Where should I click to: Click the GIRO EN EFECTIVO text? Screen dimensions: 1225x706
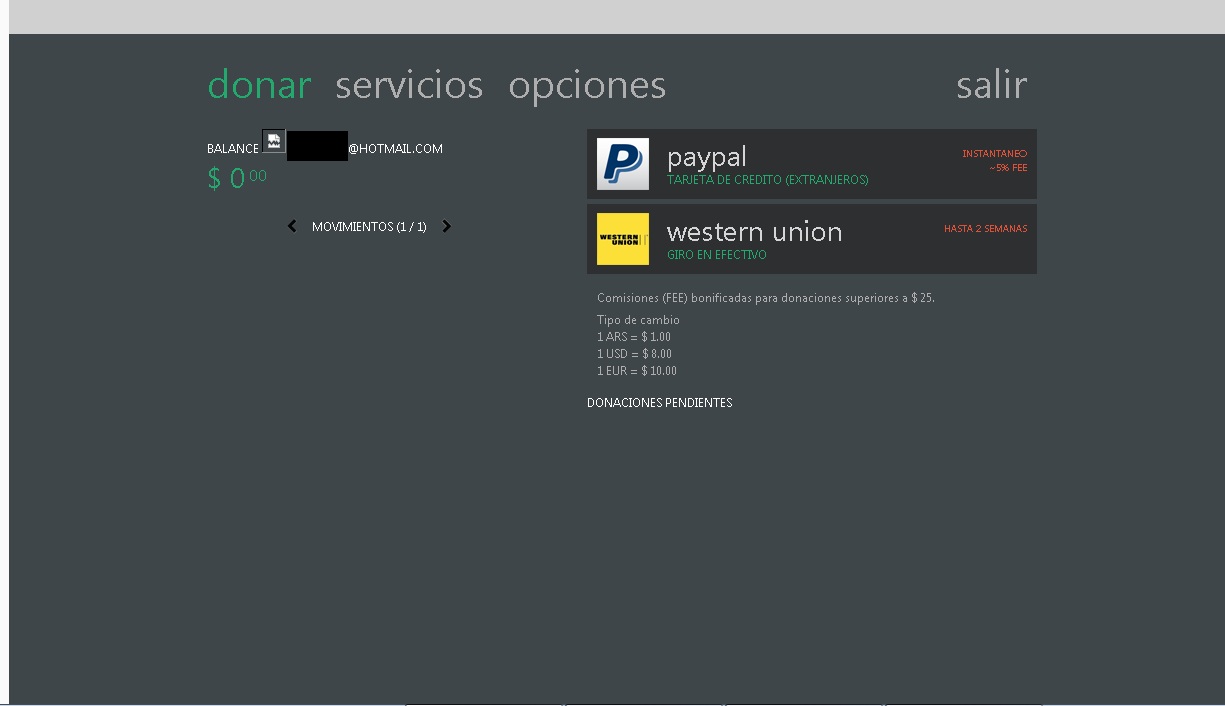click(x=717, y=255)
